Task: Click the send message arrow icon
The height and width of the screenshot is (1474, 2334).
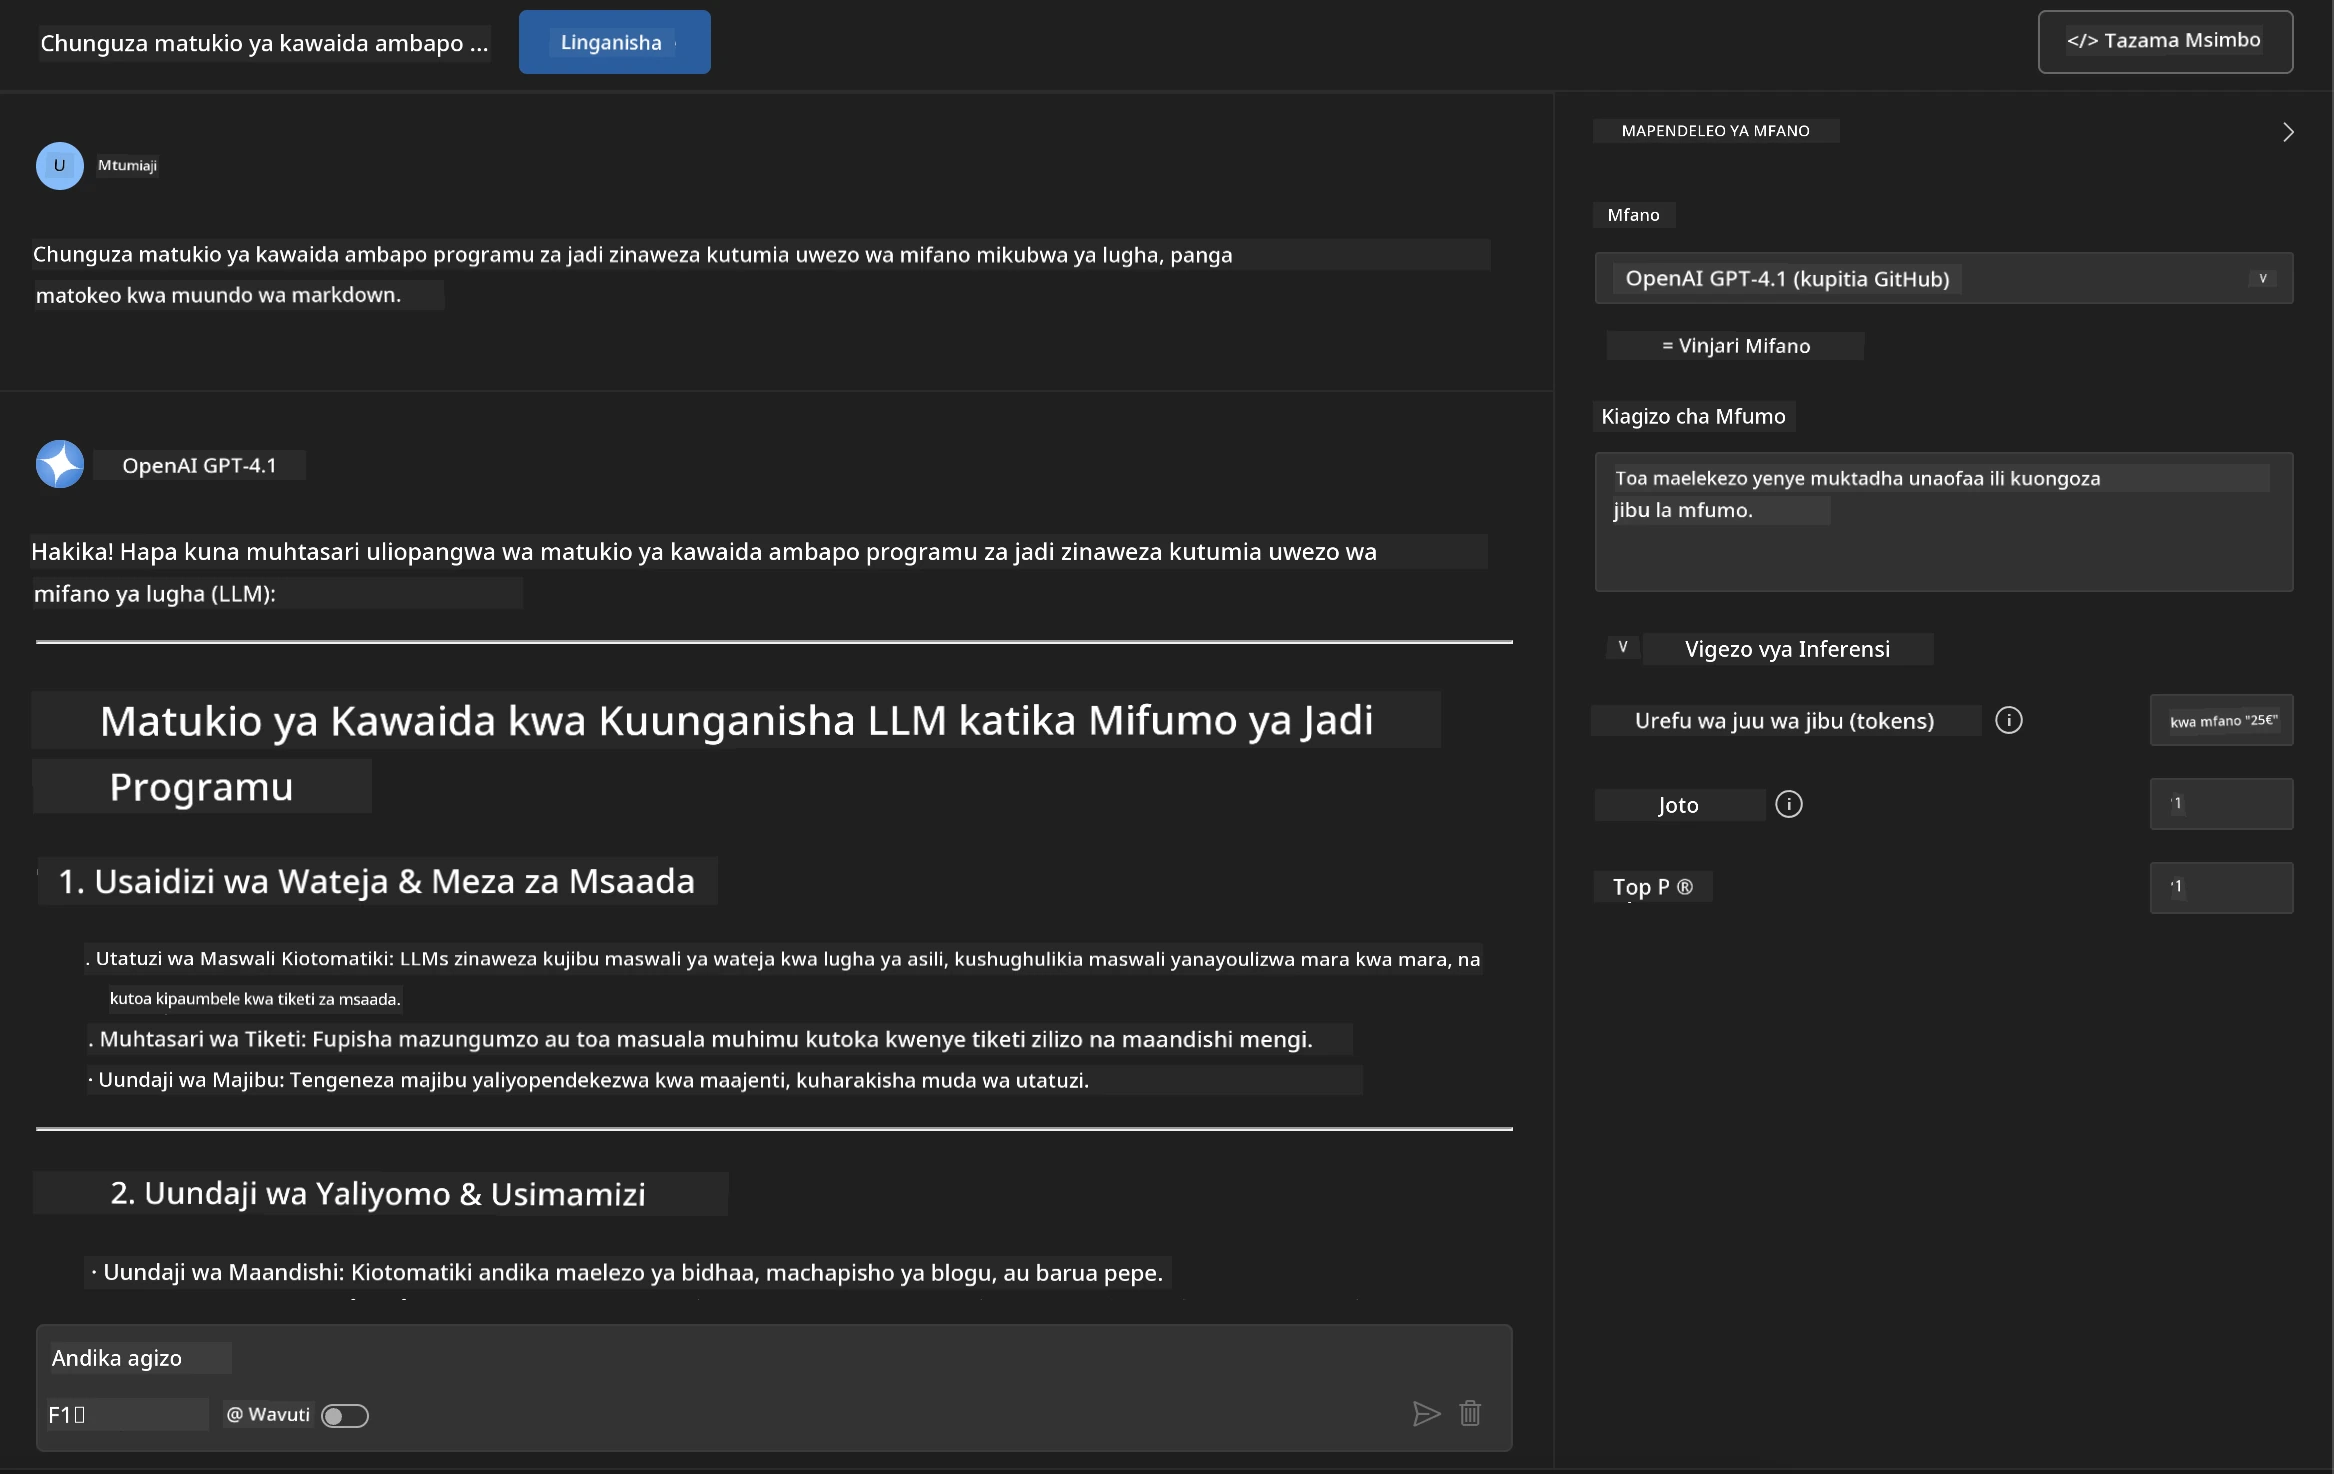Action: click(1426, 1413)
